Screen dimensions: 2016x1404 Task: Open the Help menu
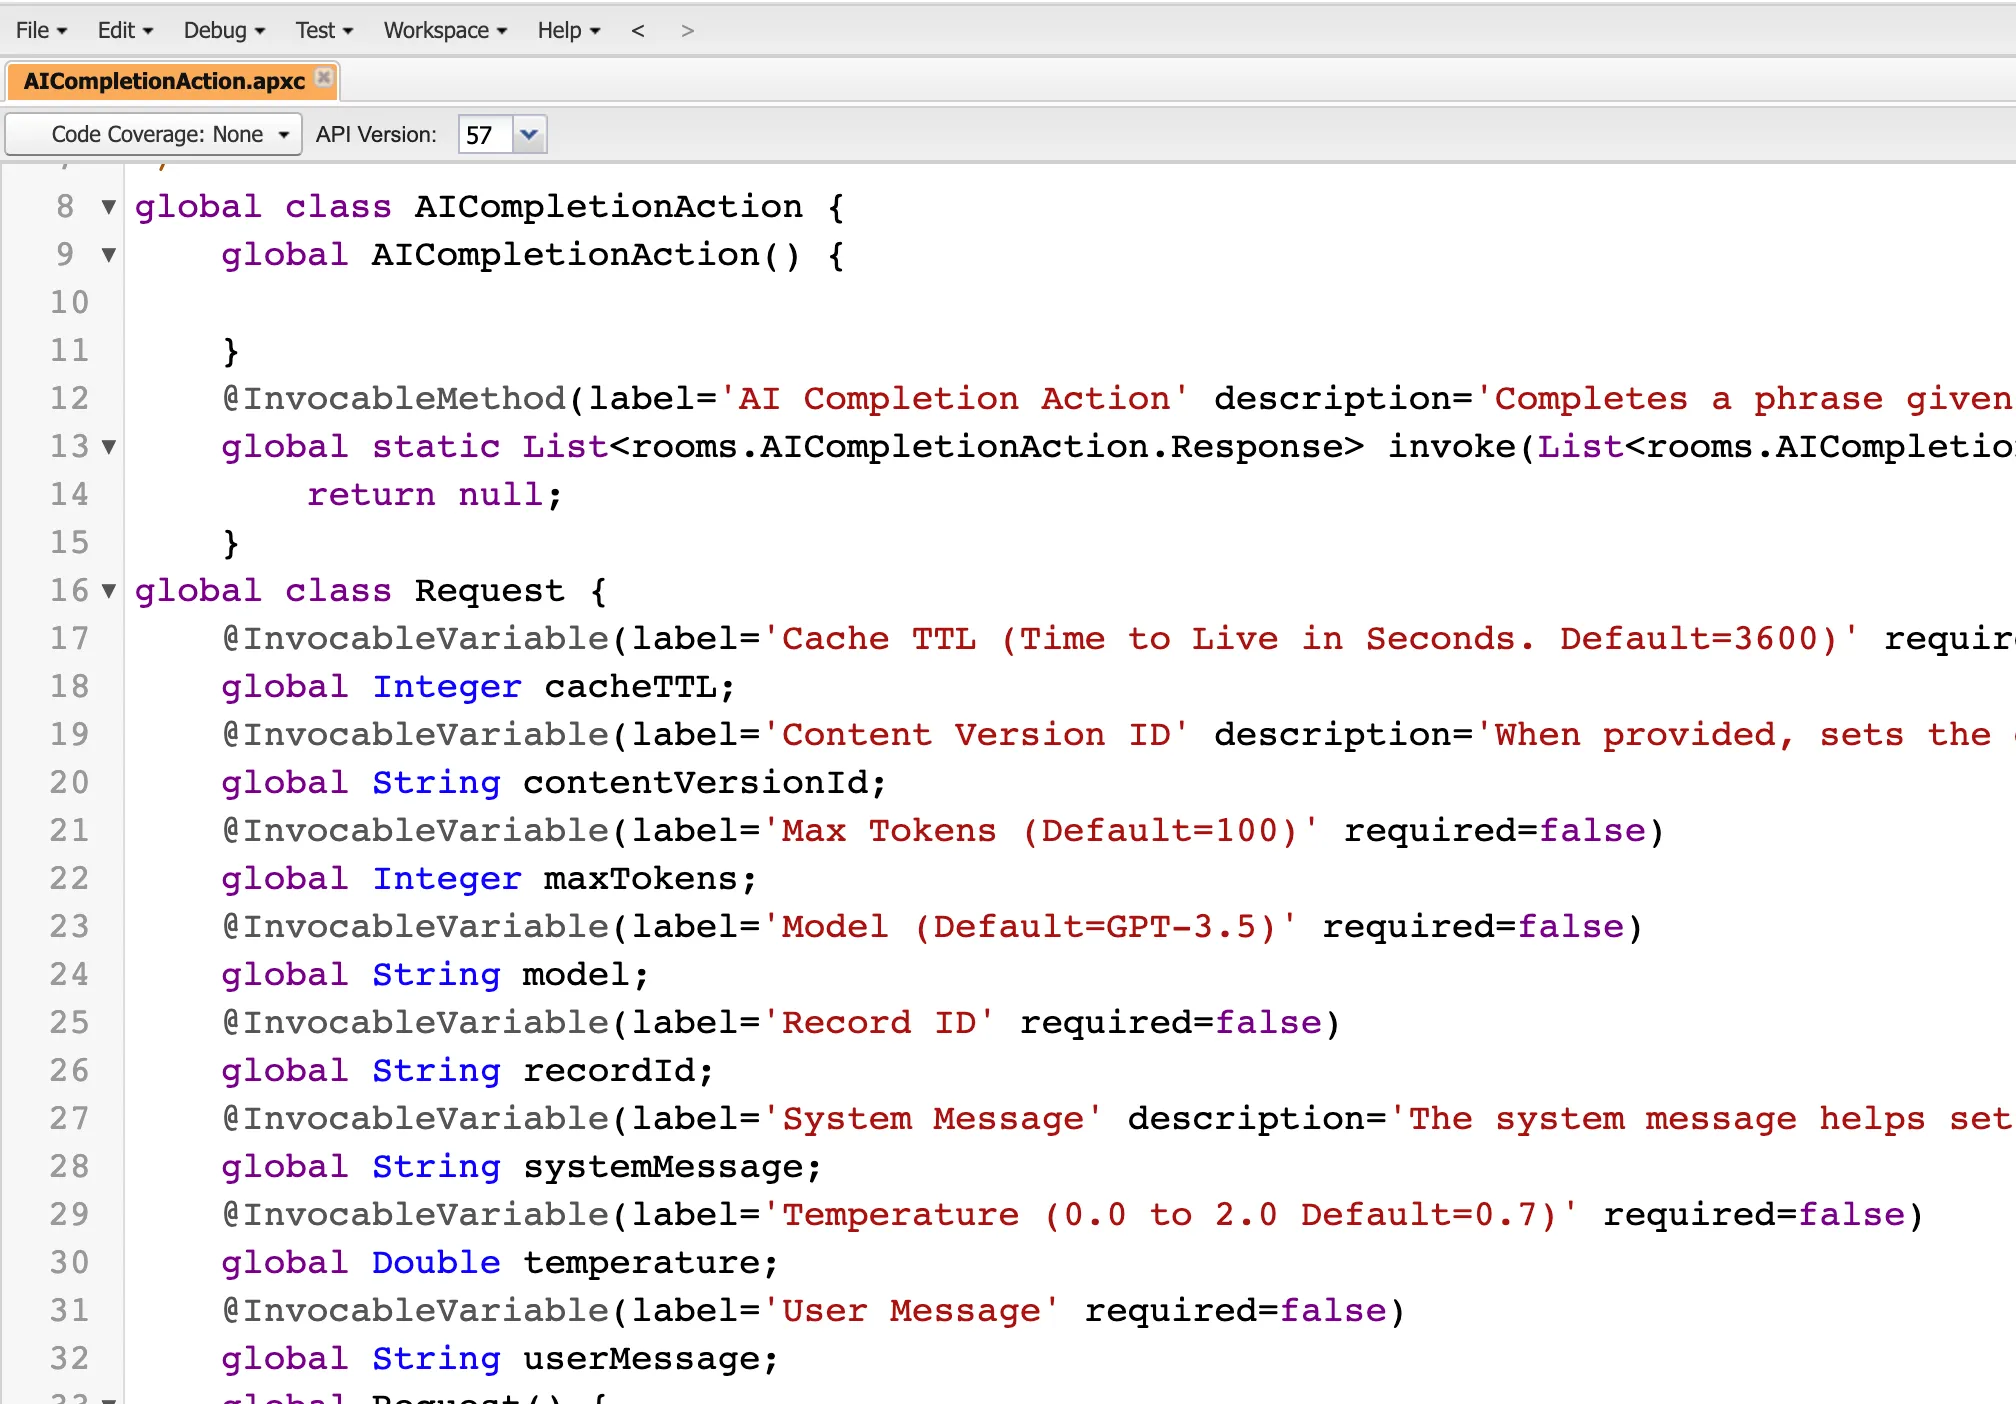click(x=568, y=30)
